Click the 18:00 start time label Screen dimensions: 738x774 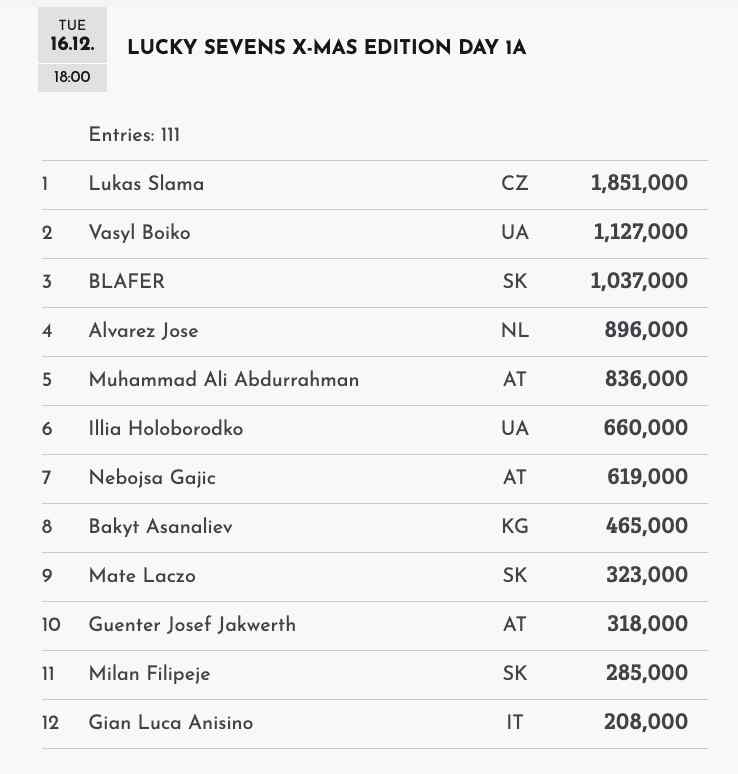pyautogui.click(x=72, y=77)
